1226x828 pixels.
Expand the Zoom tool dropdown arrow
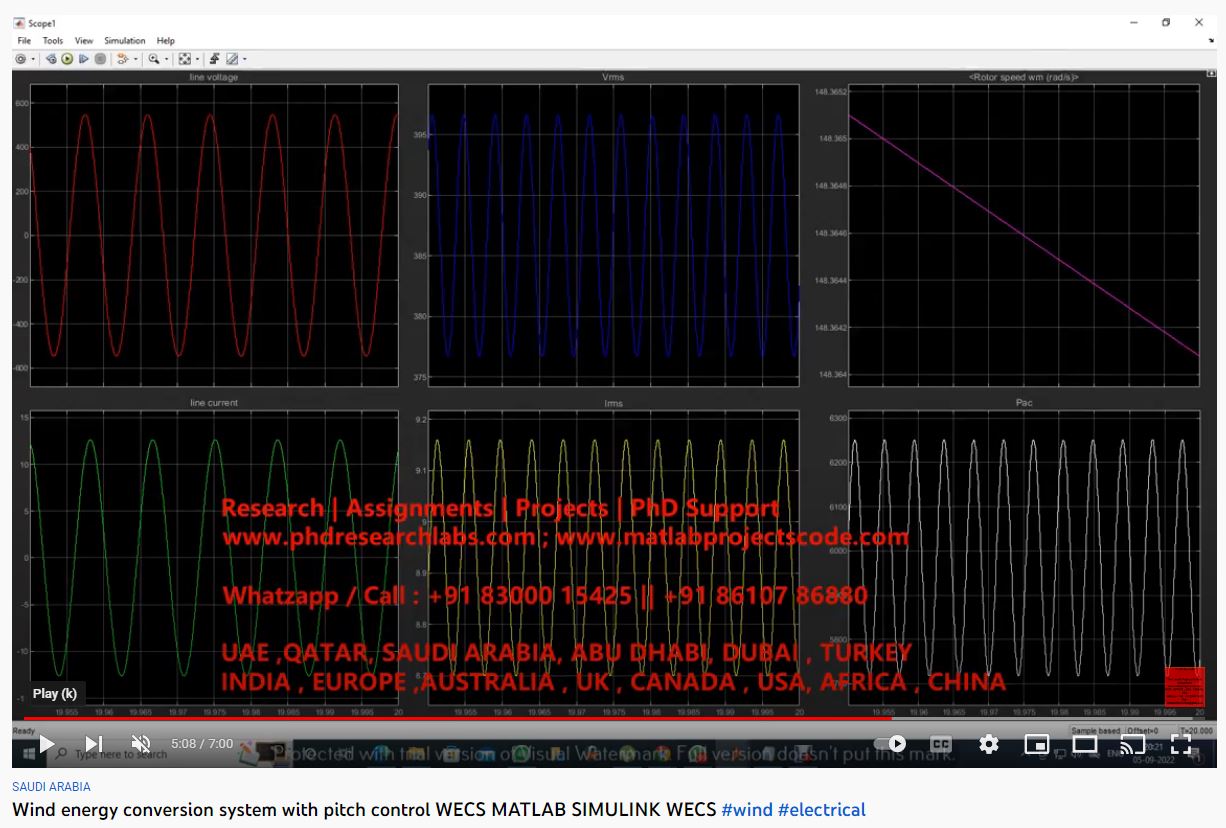coord(166,60)
